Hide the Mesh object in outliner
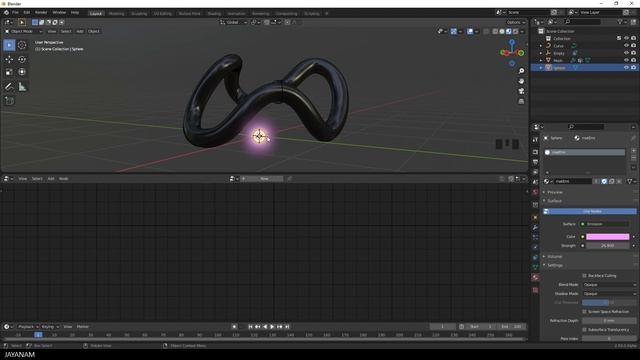The image size is (640, 360). point(626,60)
